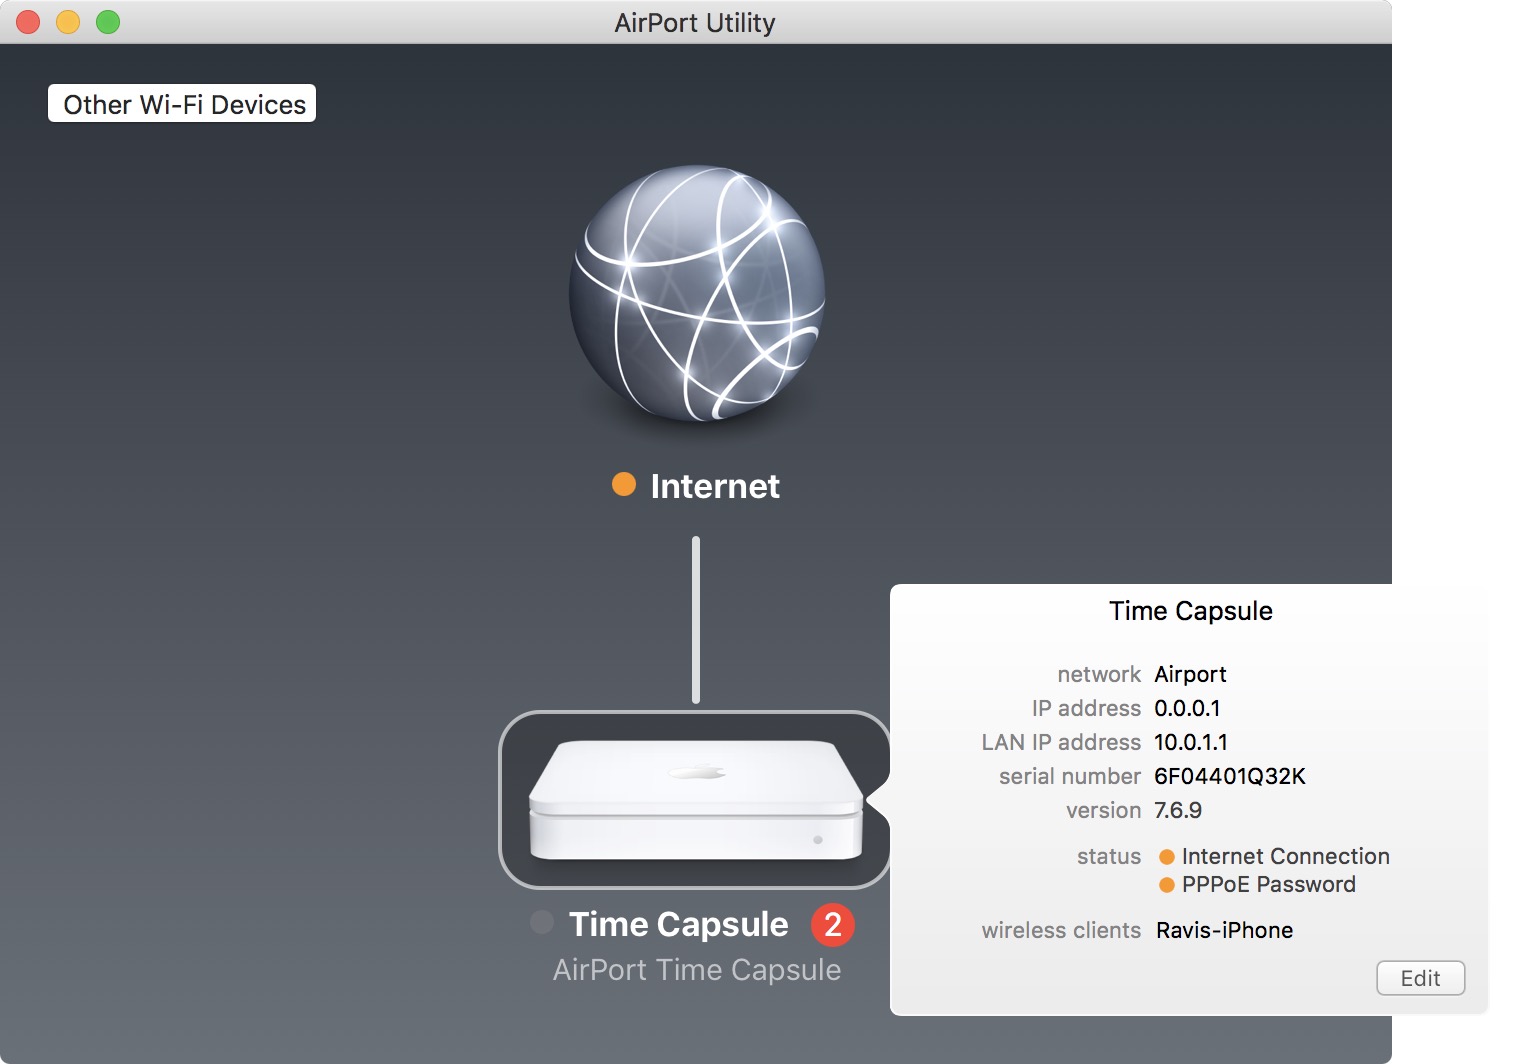This screenshot has width=1516, height=1064.
Task: Click the AirPort Utility window title
Action: point(695,23)
